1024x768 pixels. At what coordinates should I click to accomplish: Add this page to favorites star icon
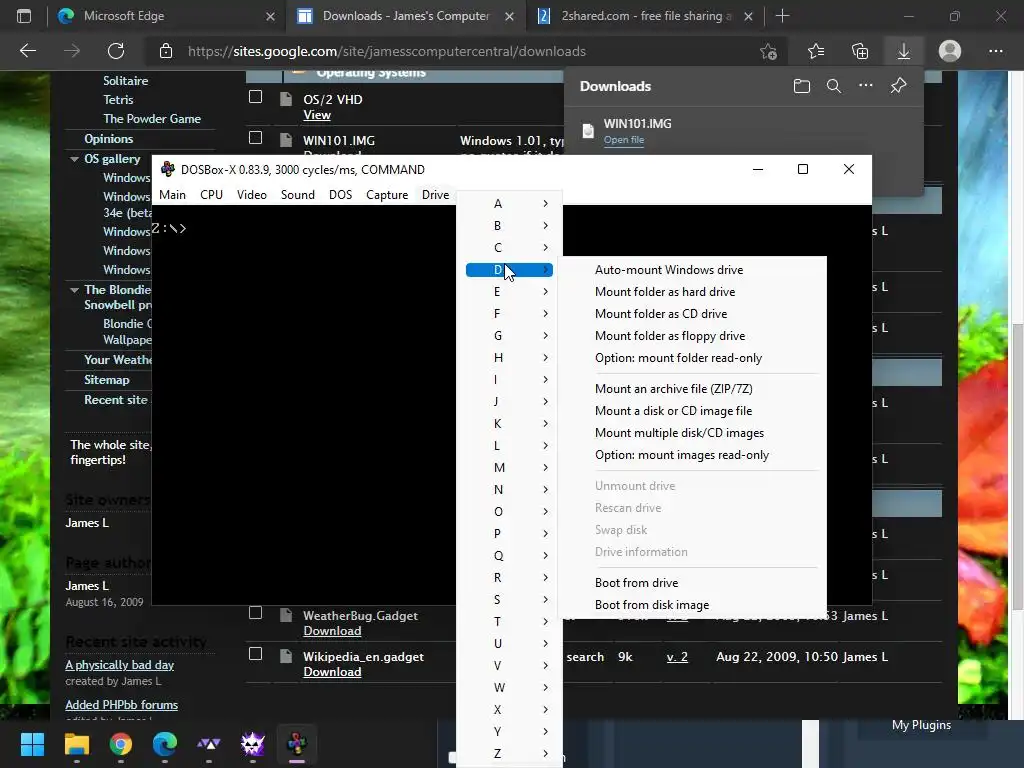[x=769, y=51]
